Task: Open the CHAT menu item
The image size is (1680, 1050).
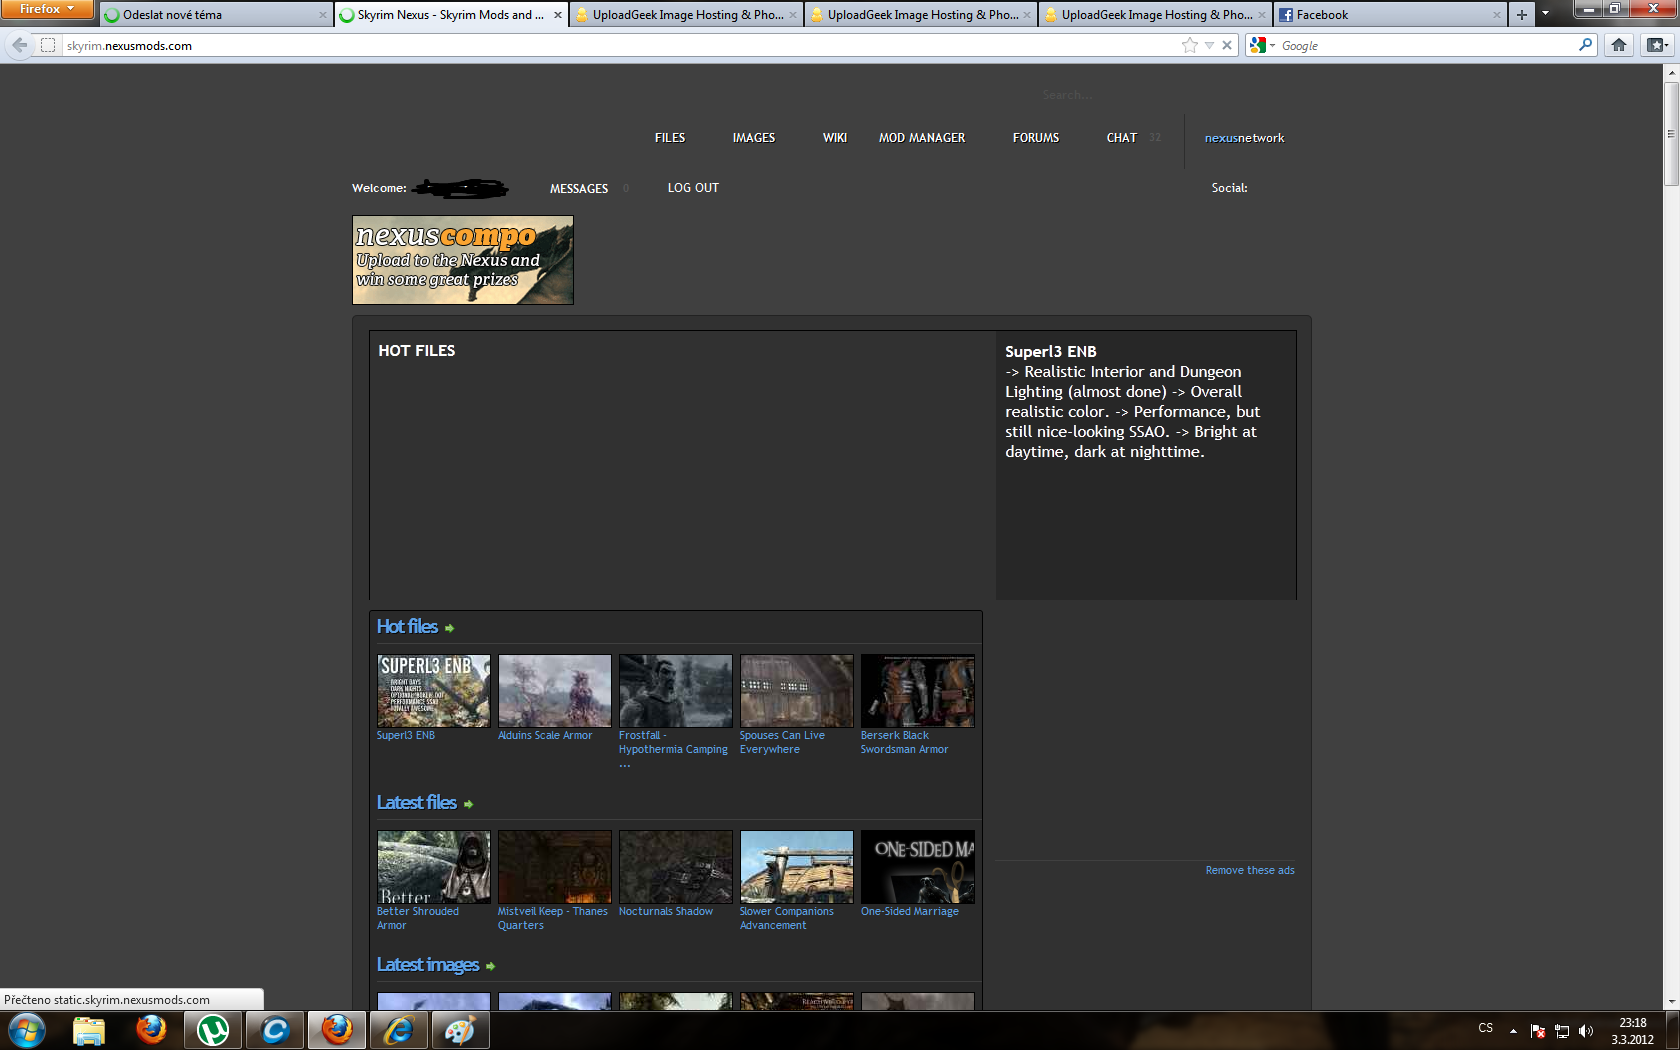Action: (1122, 138)
